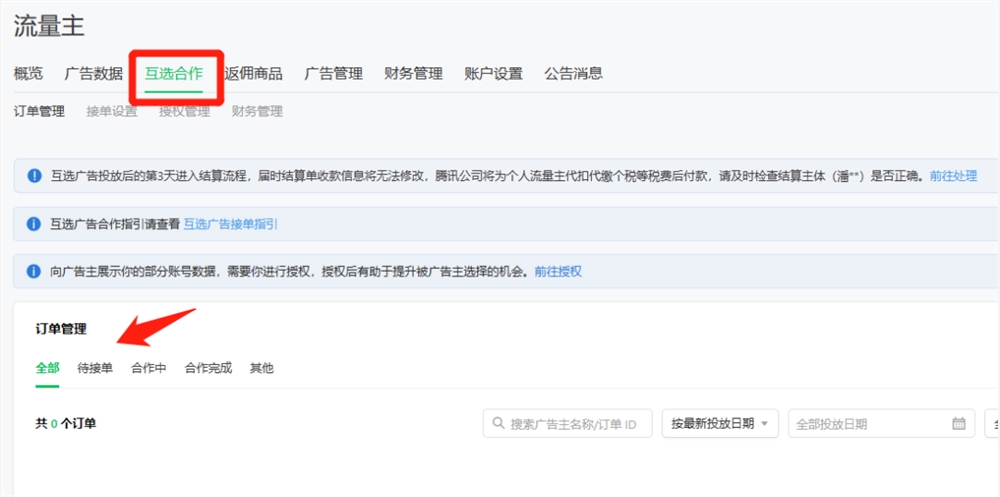Click the info icon in the authorization notice

click(x=34, y=271)
